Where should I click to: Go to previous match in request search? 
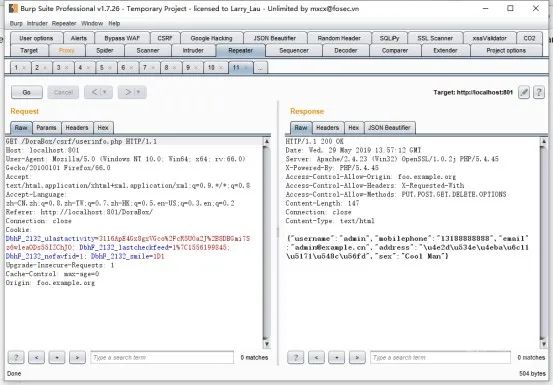click(36, 357)
